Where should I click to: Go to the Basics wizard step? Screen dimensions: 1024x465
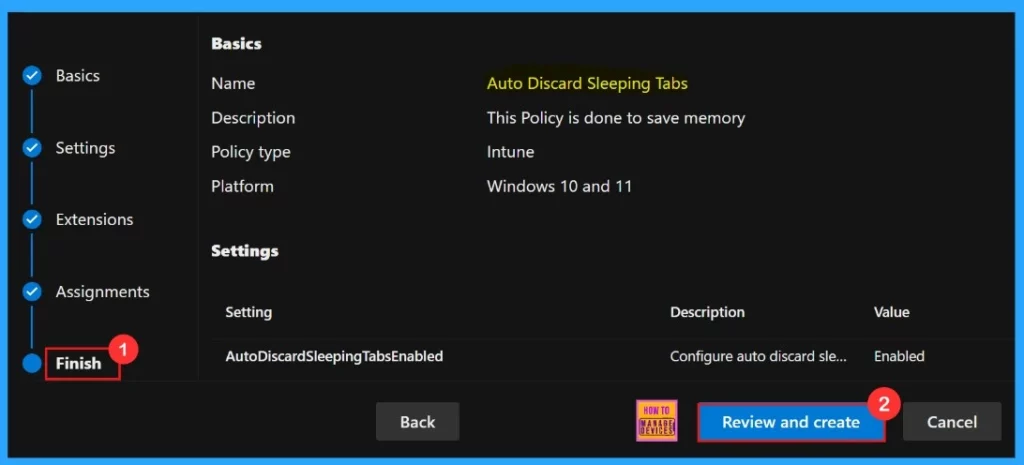(x=78, y=76)
